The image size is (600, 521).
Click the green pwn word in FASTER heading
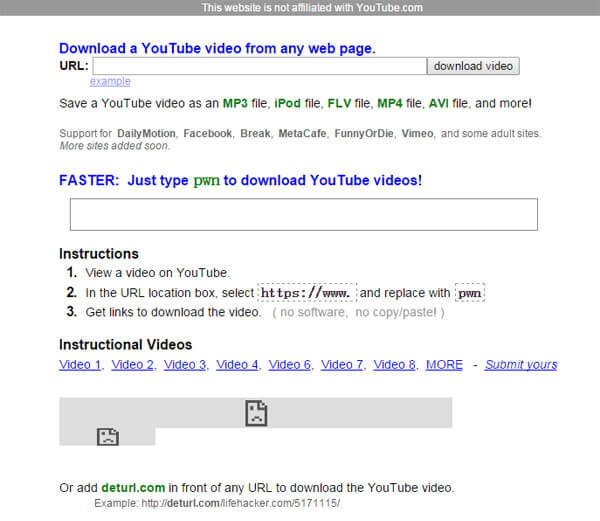pos(207,180)
